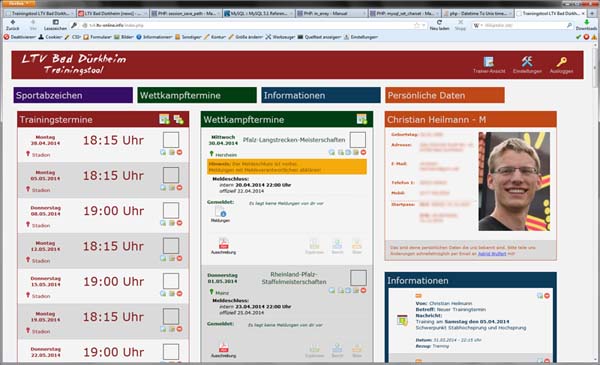Open the Deaktivieren dropdown in developer toolbar
The image size is (600, 365).
(x=20, y=37)
